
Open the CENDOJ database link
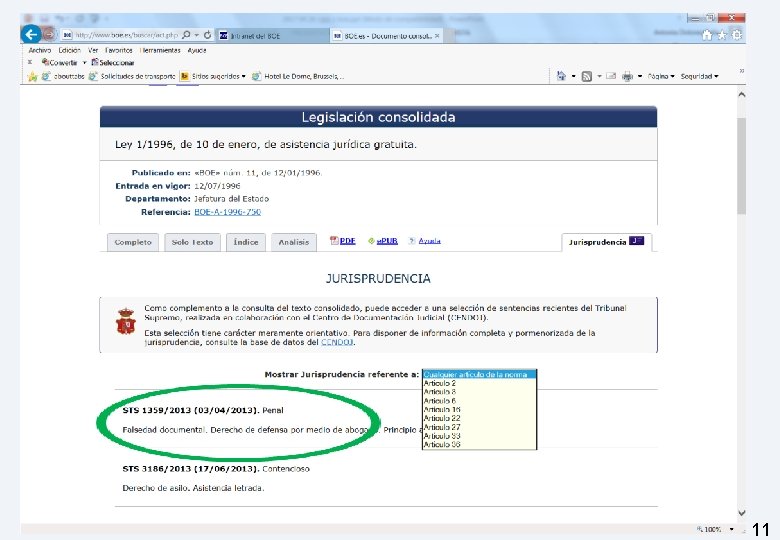tap(337, 342)
